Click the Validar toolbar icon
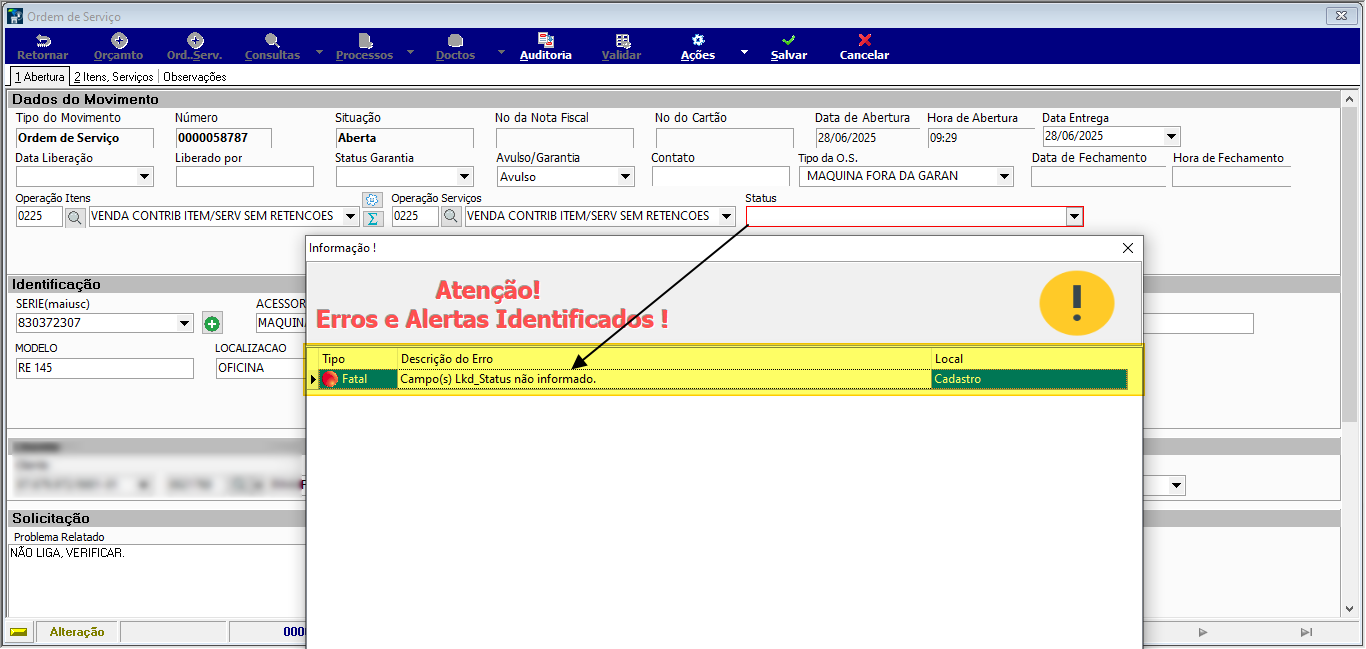Screen dimensions: 1366x649 click(x=622, y=40)
